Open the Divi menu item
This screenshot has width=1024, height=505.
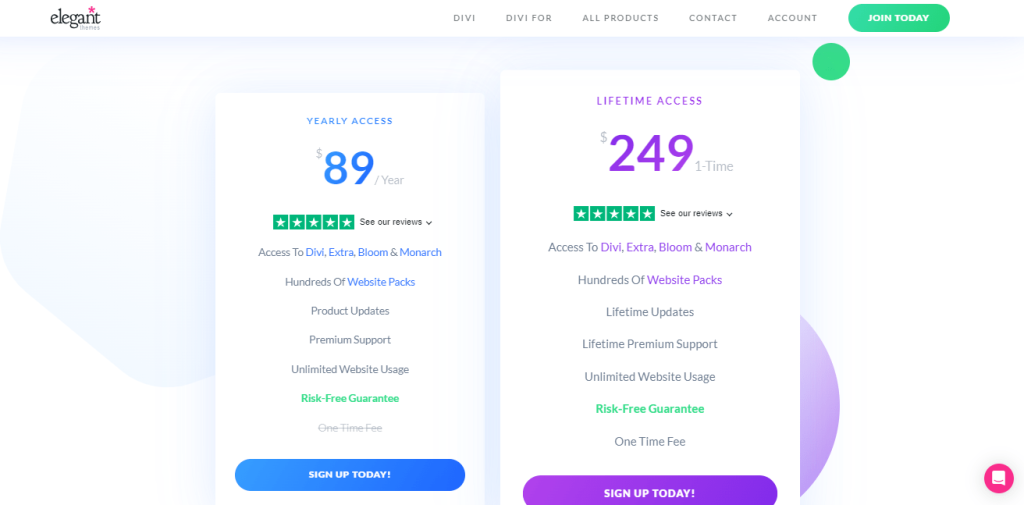(464, 18)
